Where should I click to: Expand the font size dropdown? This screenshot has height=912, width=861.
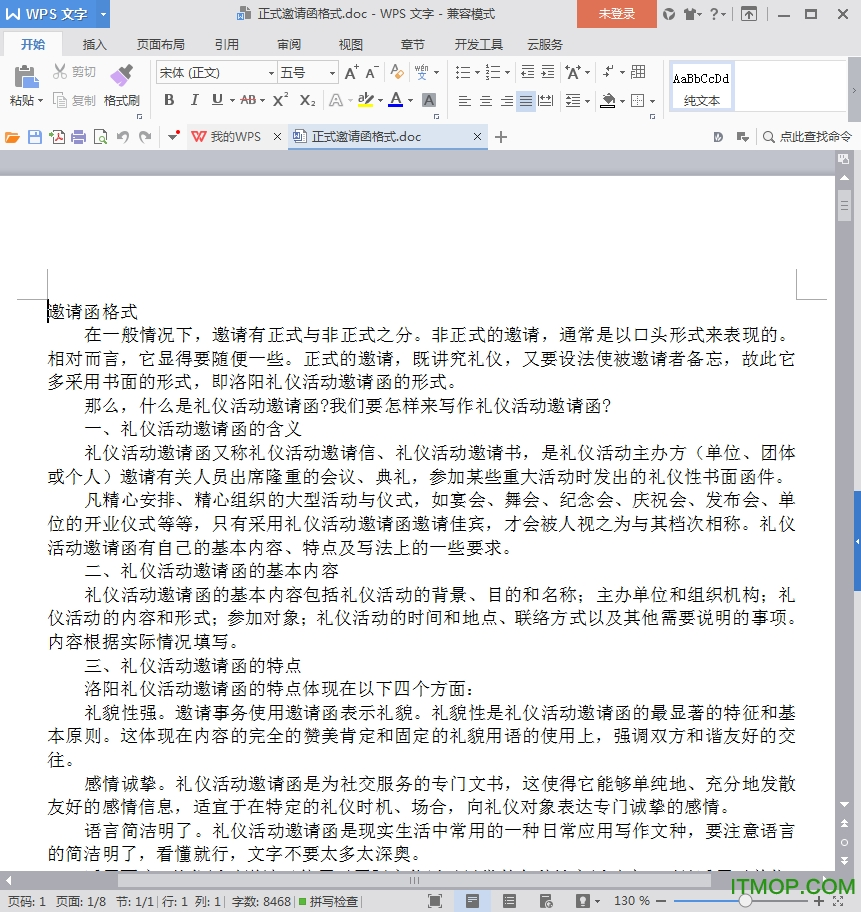click(x=333, y=73)
